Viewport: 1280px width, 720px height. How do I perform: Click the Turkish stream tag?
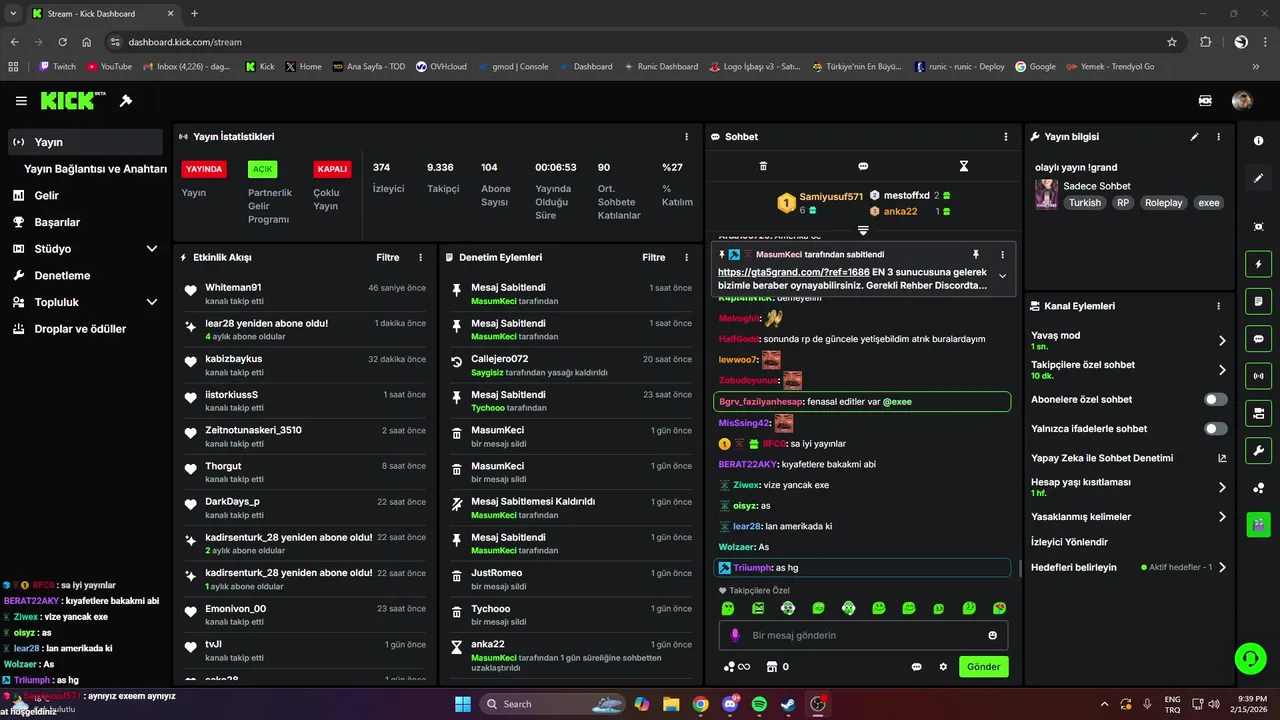click(1084, 203)
